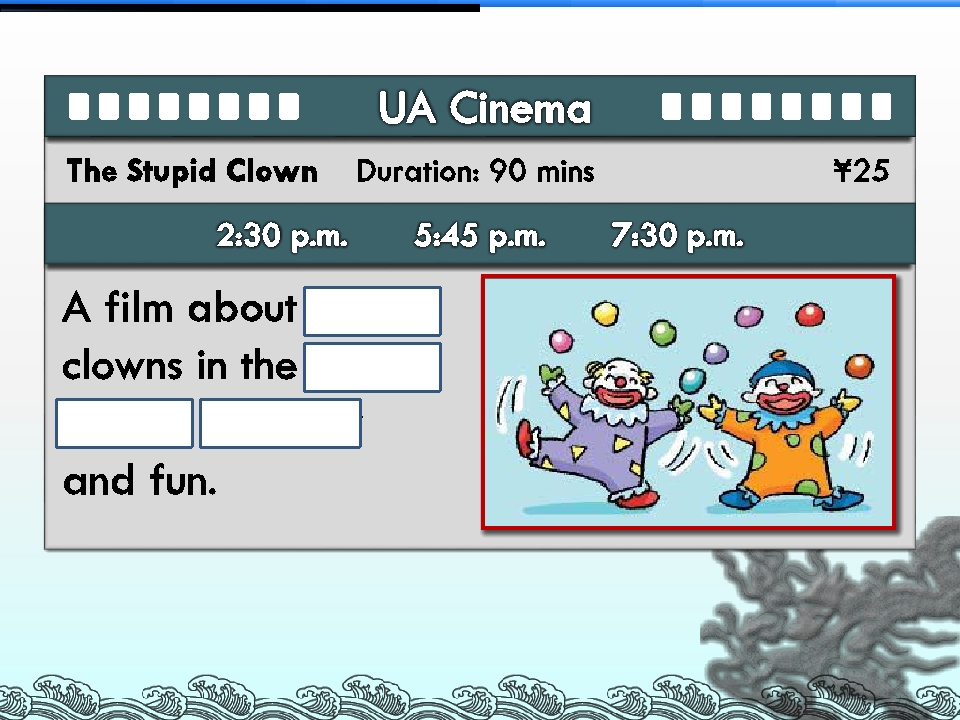The width and height of the screenshot is (960, 720).
Task: Click the ¥25 ticket price
Action: pos(861,170)
